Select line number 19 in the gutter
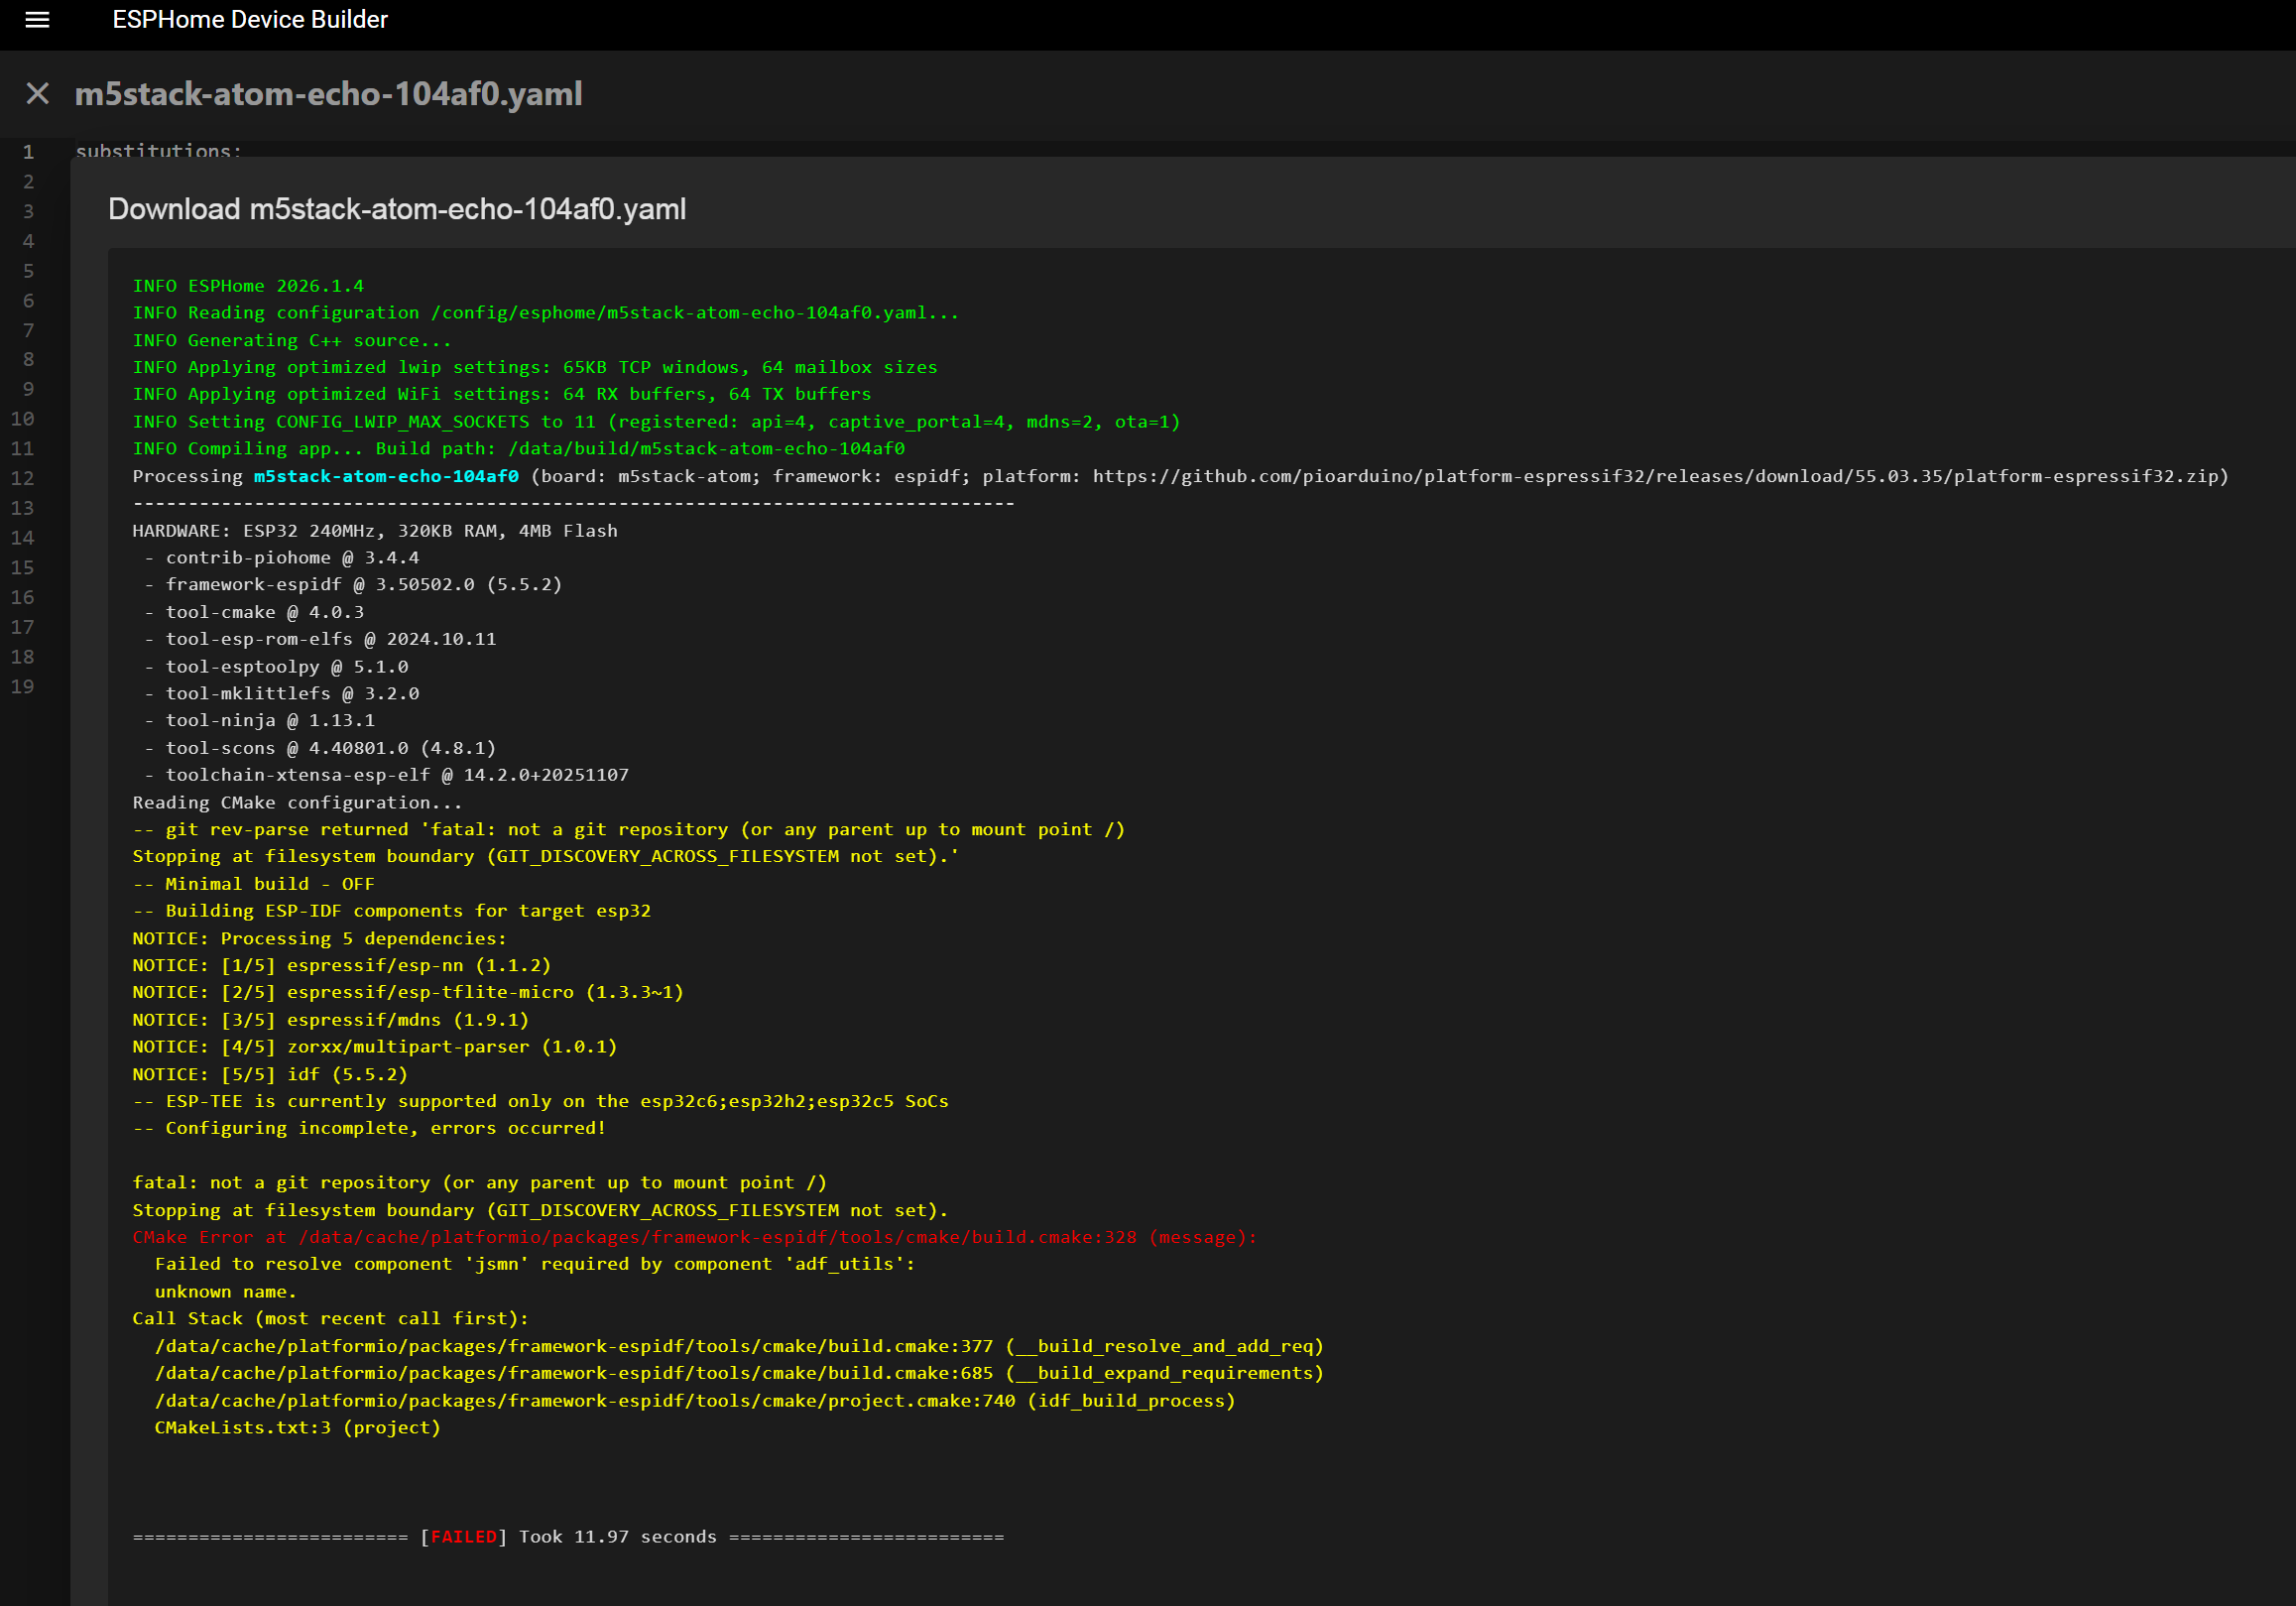 coord(22,687)
